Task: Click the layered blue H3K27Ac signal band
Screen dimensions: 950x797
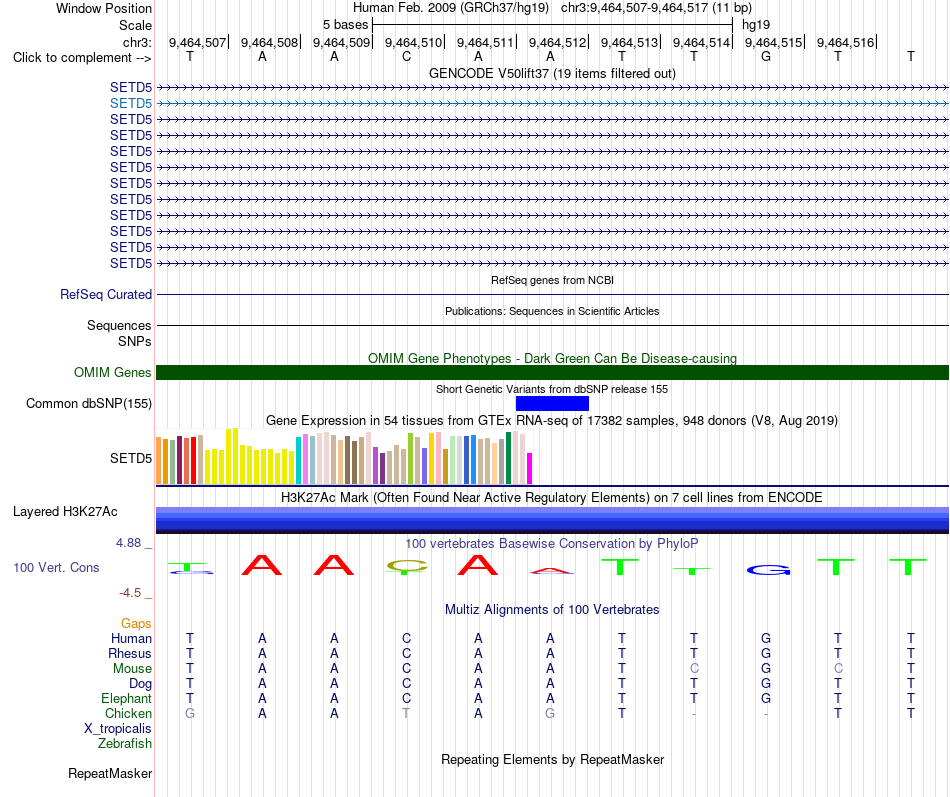Action: click(552, 520)
